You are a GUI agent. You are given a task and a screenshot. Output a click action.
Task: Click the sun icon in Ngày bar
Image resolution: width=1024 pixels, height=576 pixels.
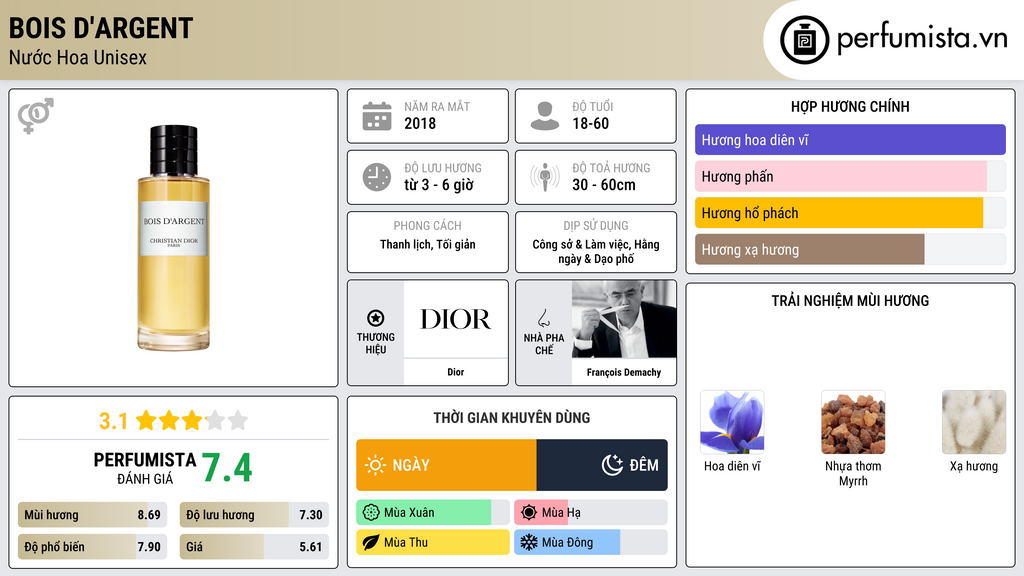click(x=376, y=465)
